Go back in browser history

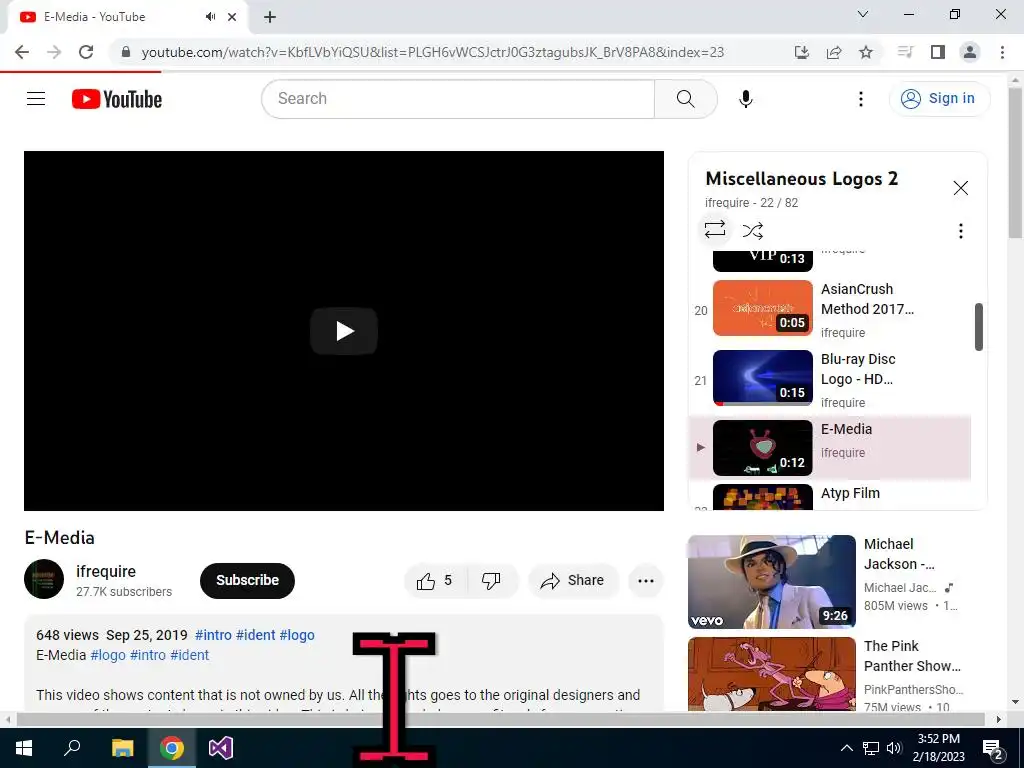click(22, 52)
